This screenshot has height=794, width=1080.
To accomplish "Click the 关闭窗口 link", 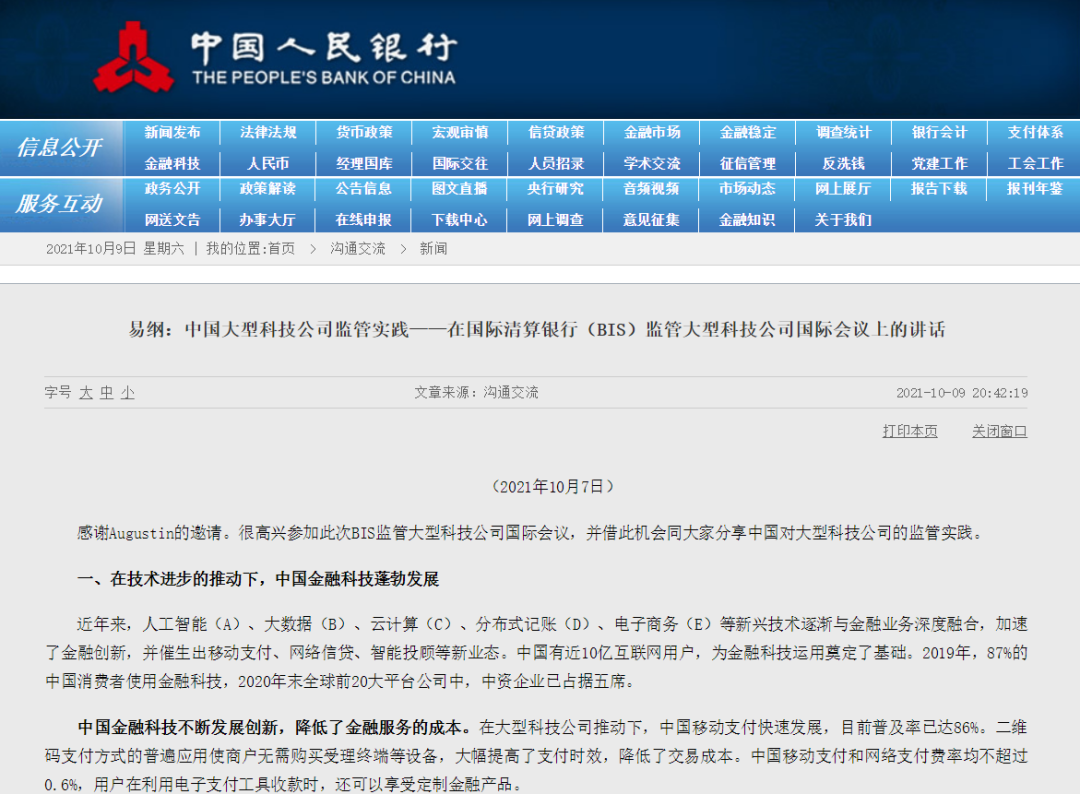I will tap(999, 431).
